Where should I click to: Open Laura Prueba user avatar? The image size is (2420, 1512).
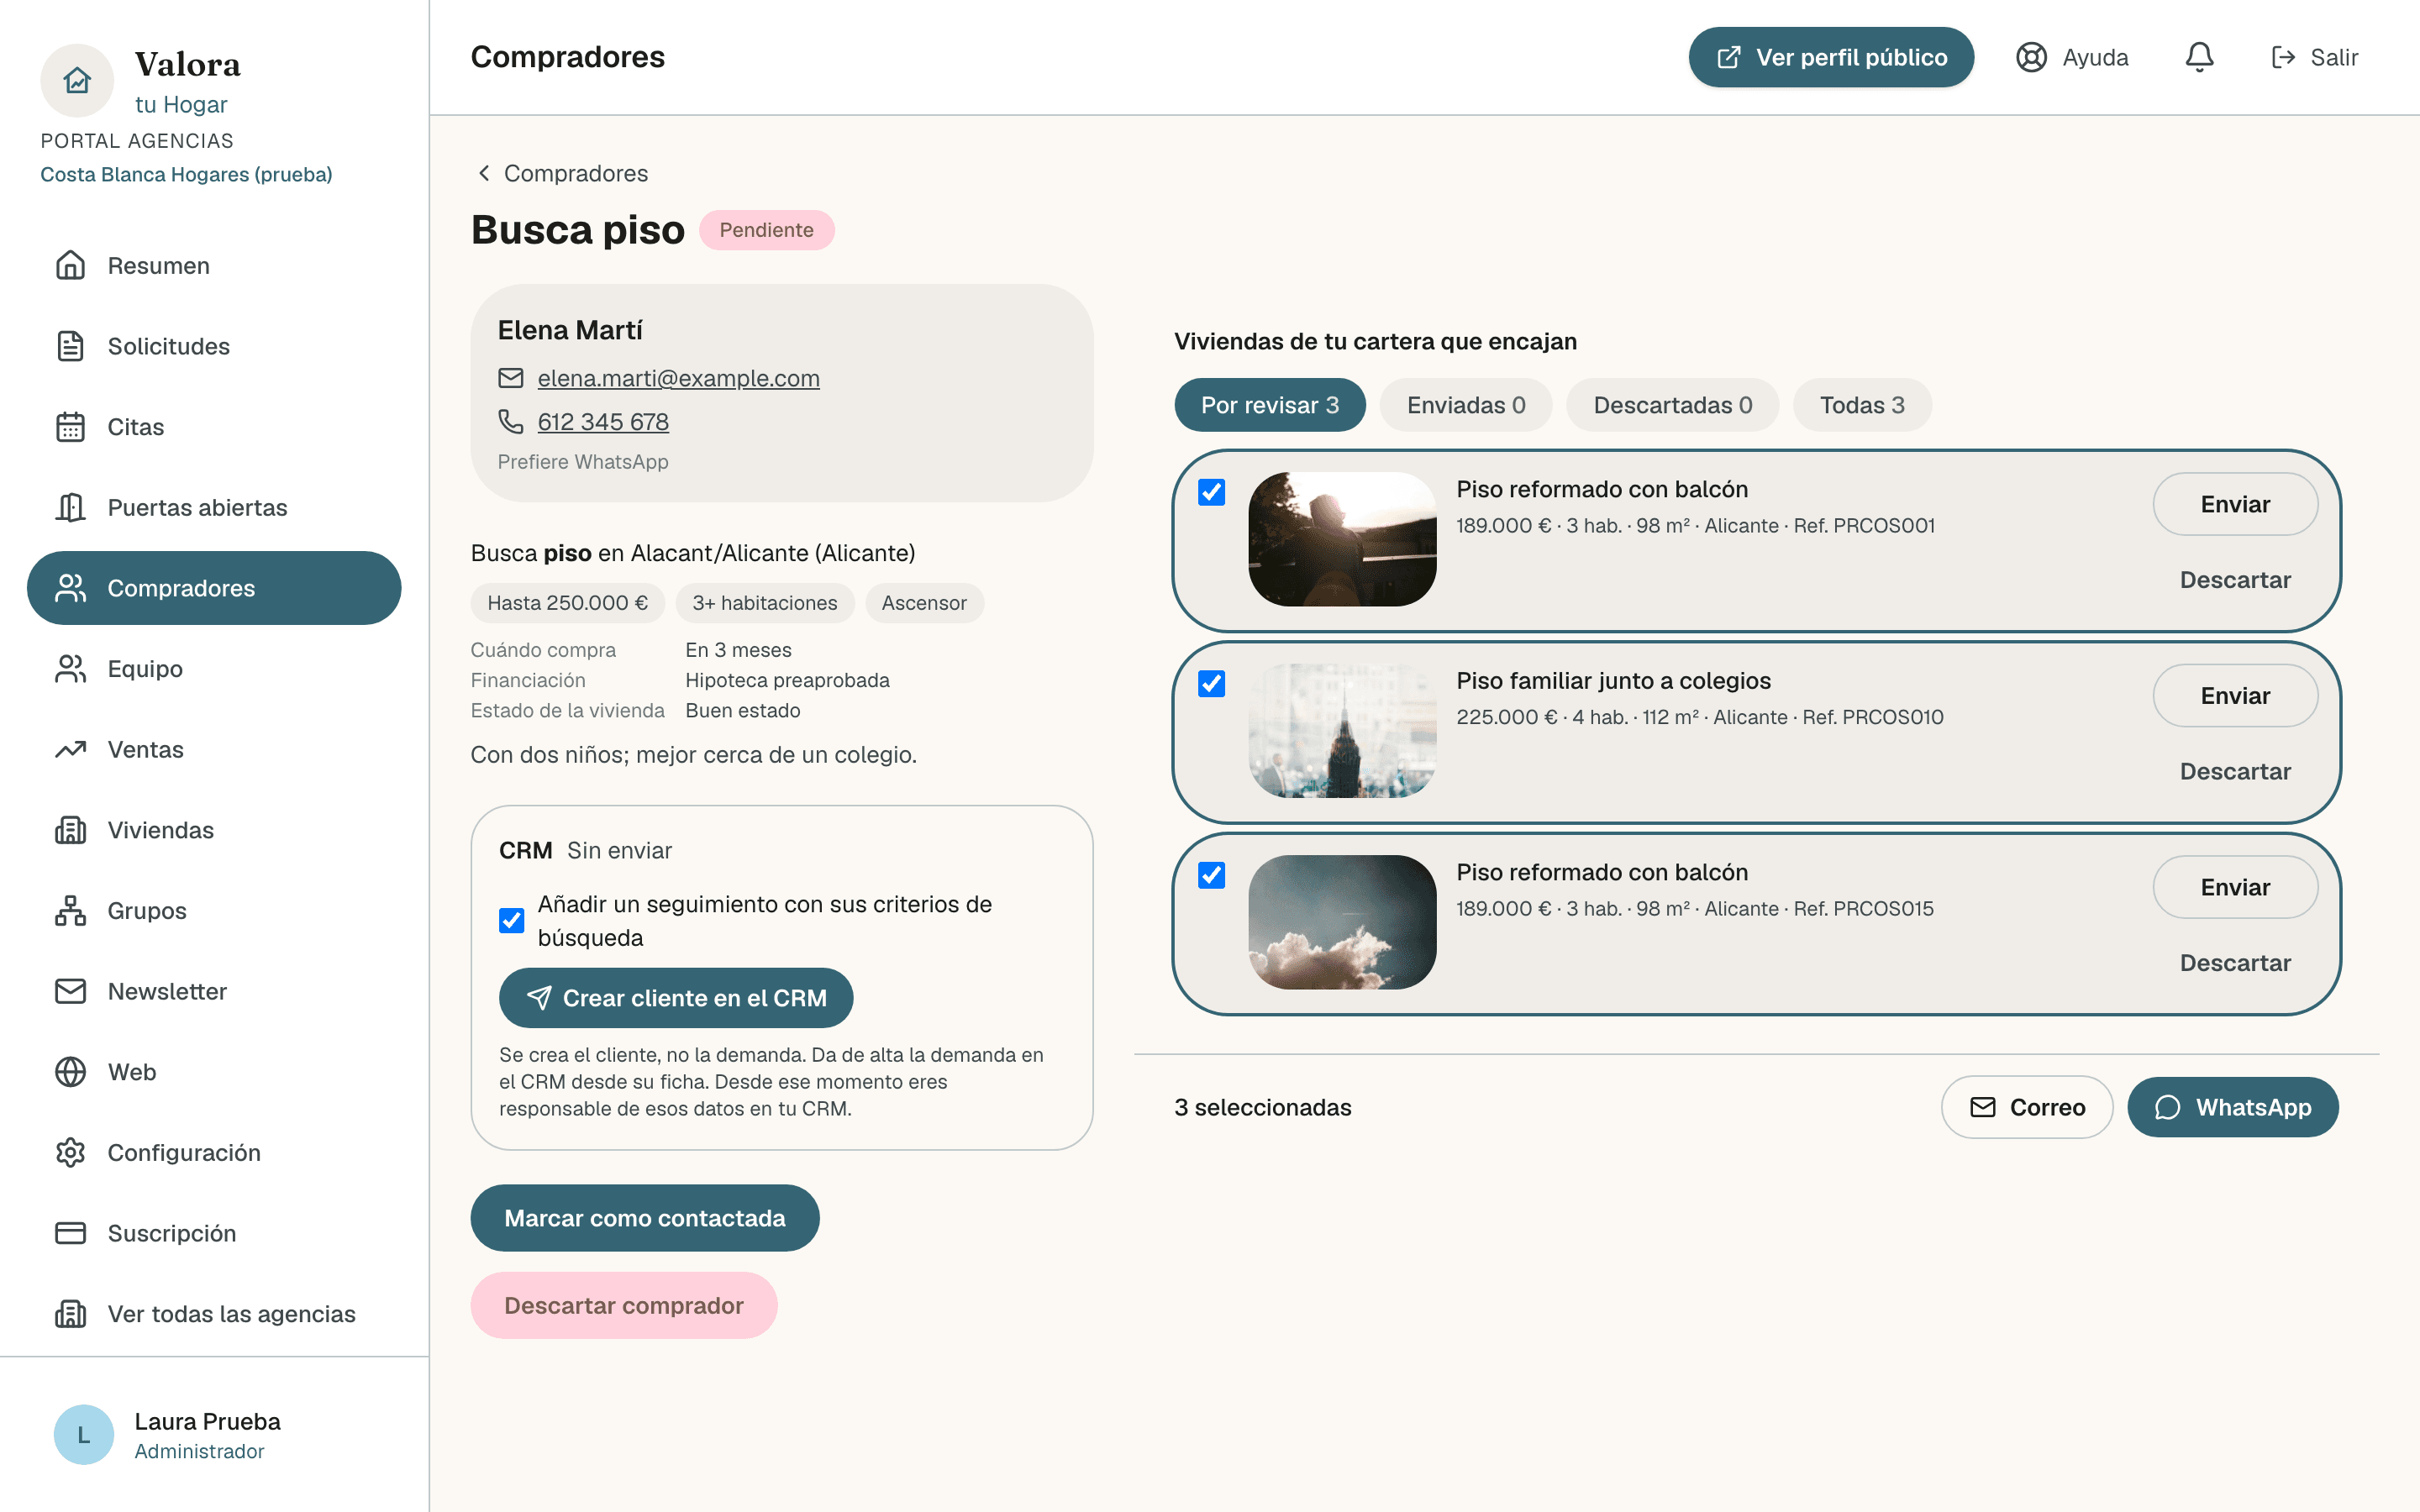pyautogui.click(x=84, y=1435)
